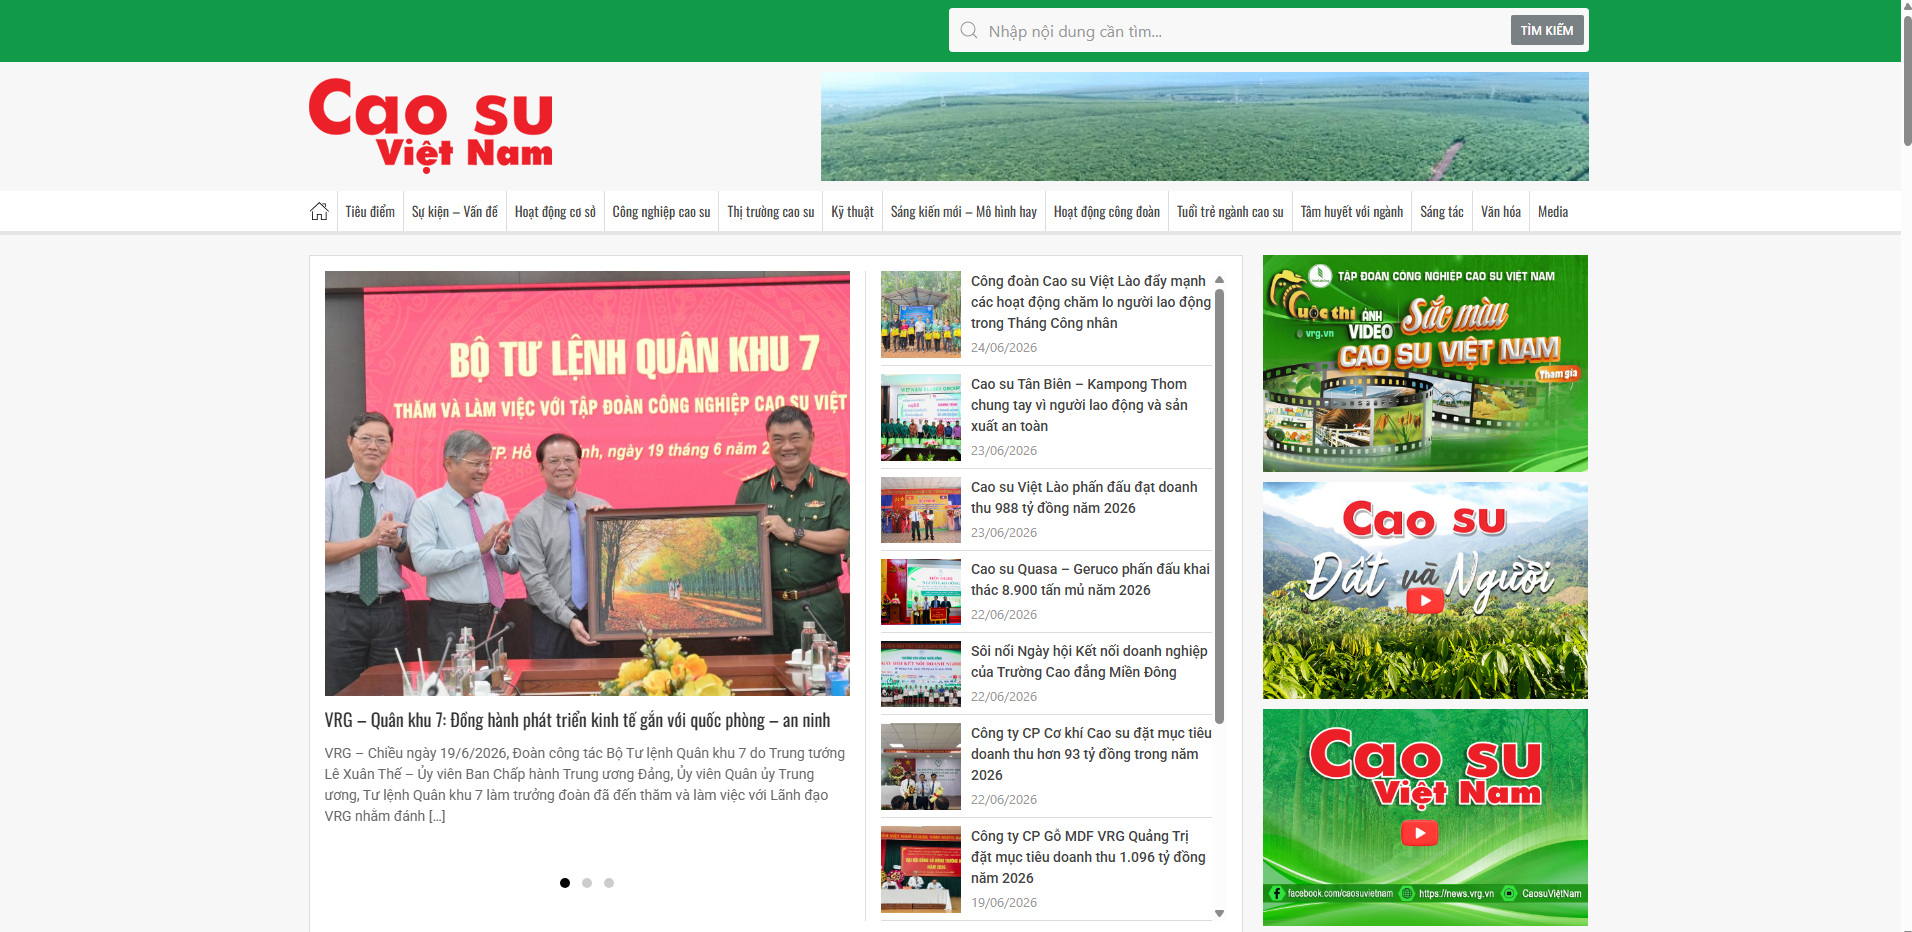1912x932 pixels.
Task: Click thumbnail of Ngày hội Kết nối article
Action: (921, 674)
